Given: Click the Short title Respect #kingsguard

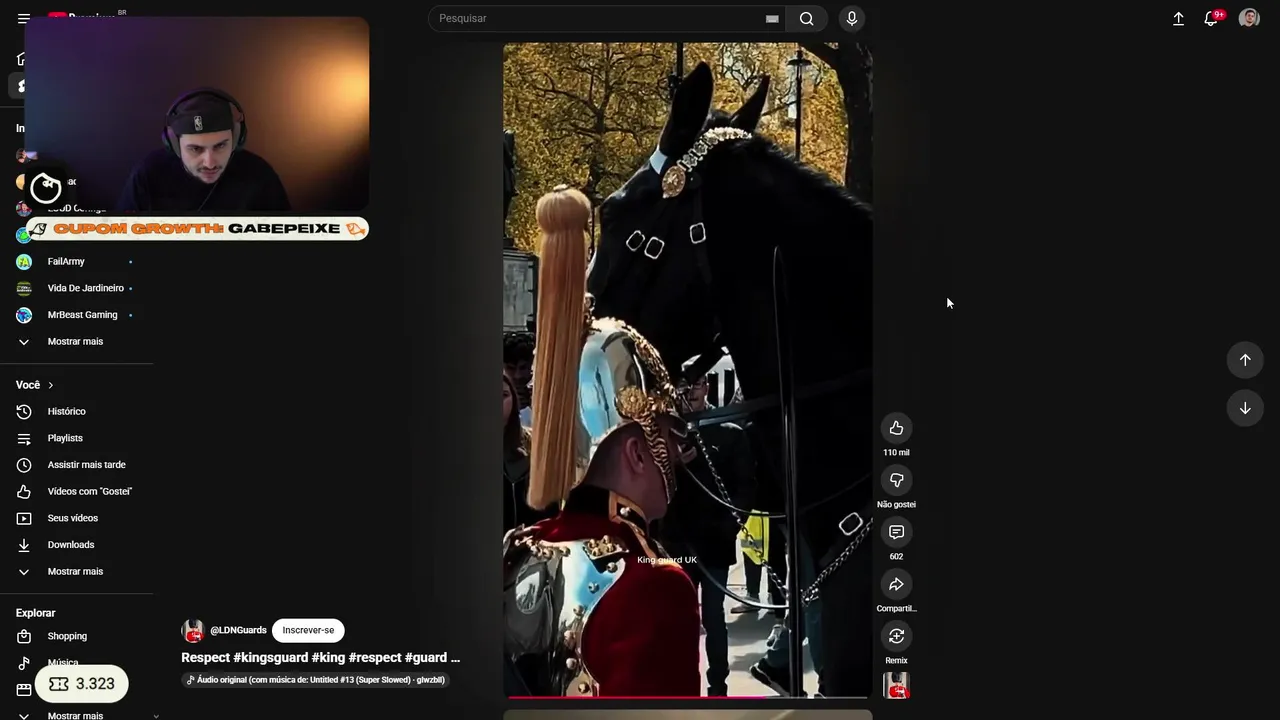Looking at the screenshot, I should [320, 658].
